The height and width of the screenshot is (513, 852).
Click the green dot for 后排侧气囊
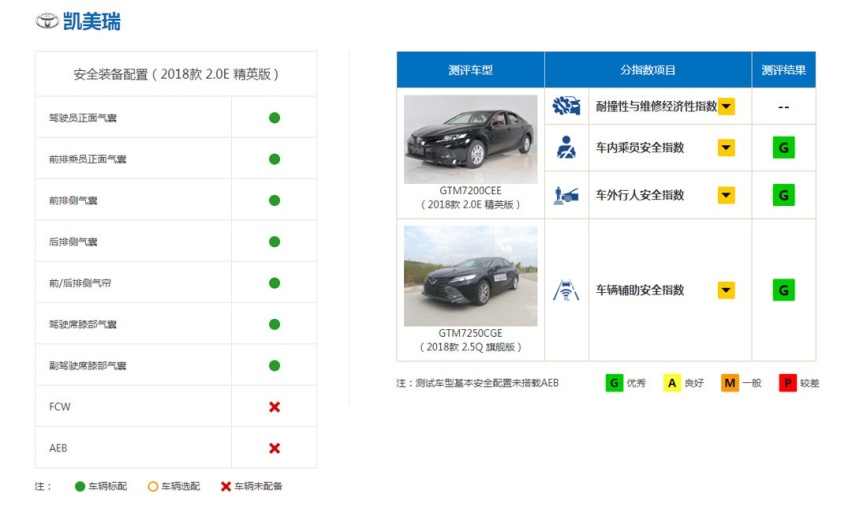(x=274, y=242)
